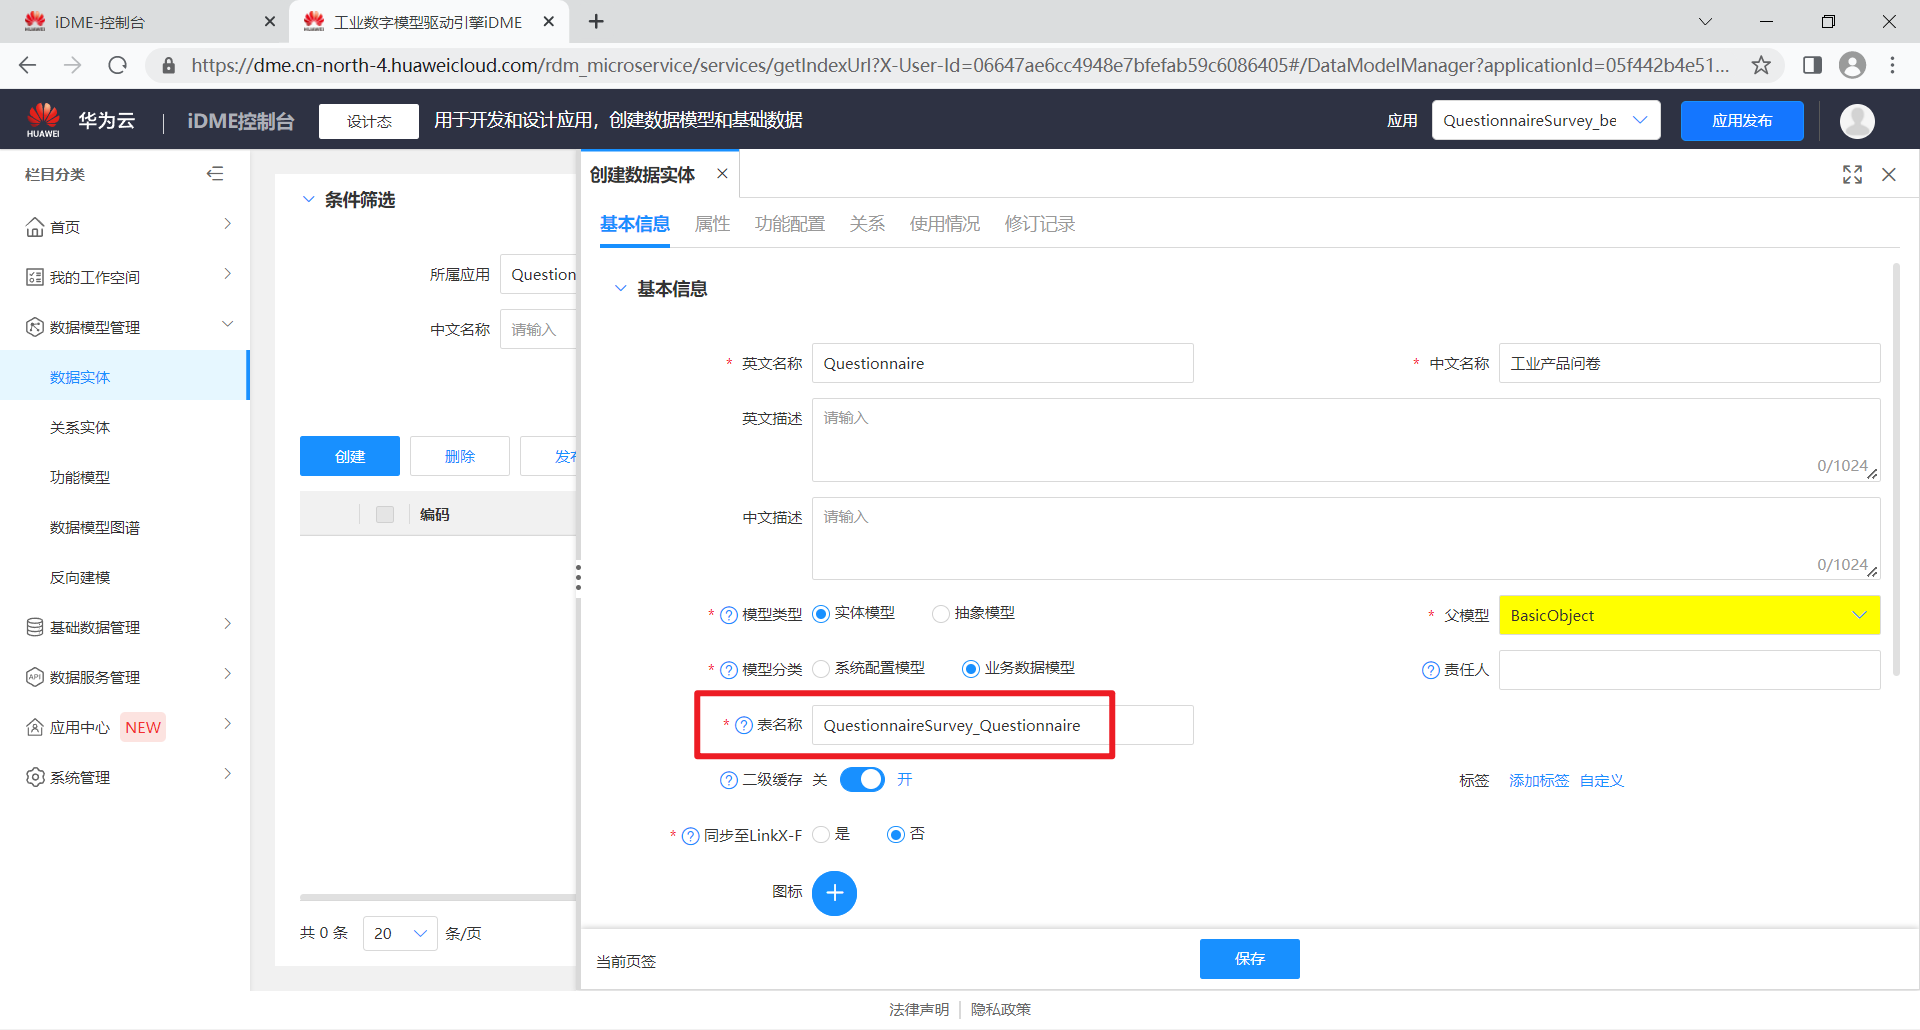Select 否 for 同步至LinkX-F
Screen dimensions: 1920x1030
[x=896, y=834]
